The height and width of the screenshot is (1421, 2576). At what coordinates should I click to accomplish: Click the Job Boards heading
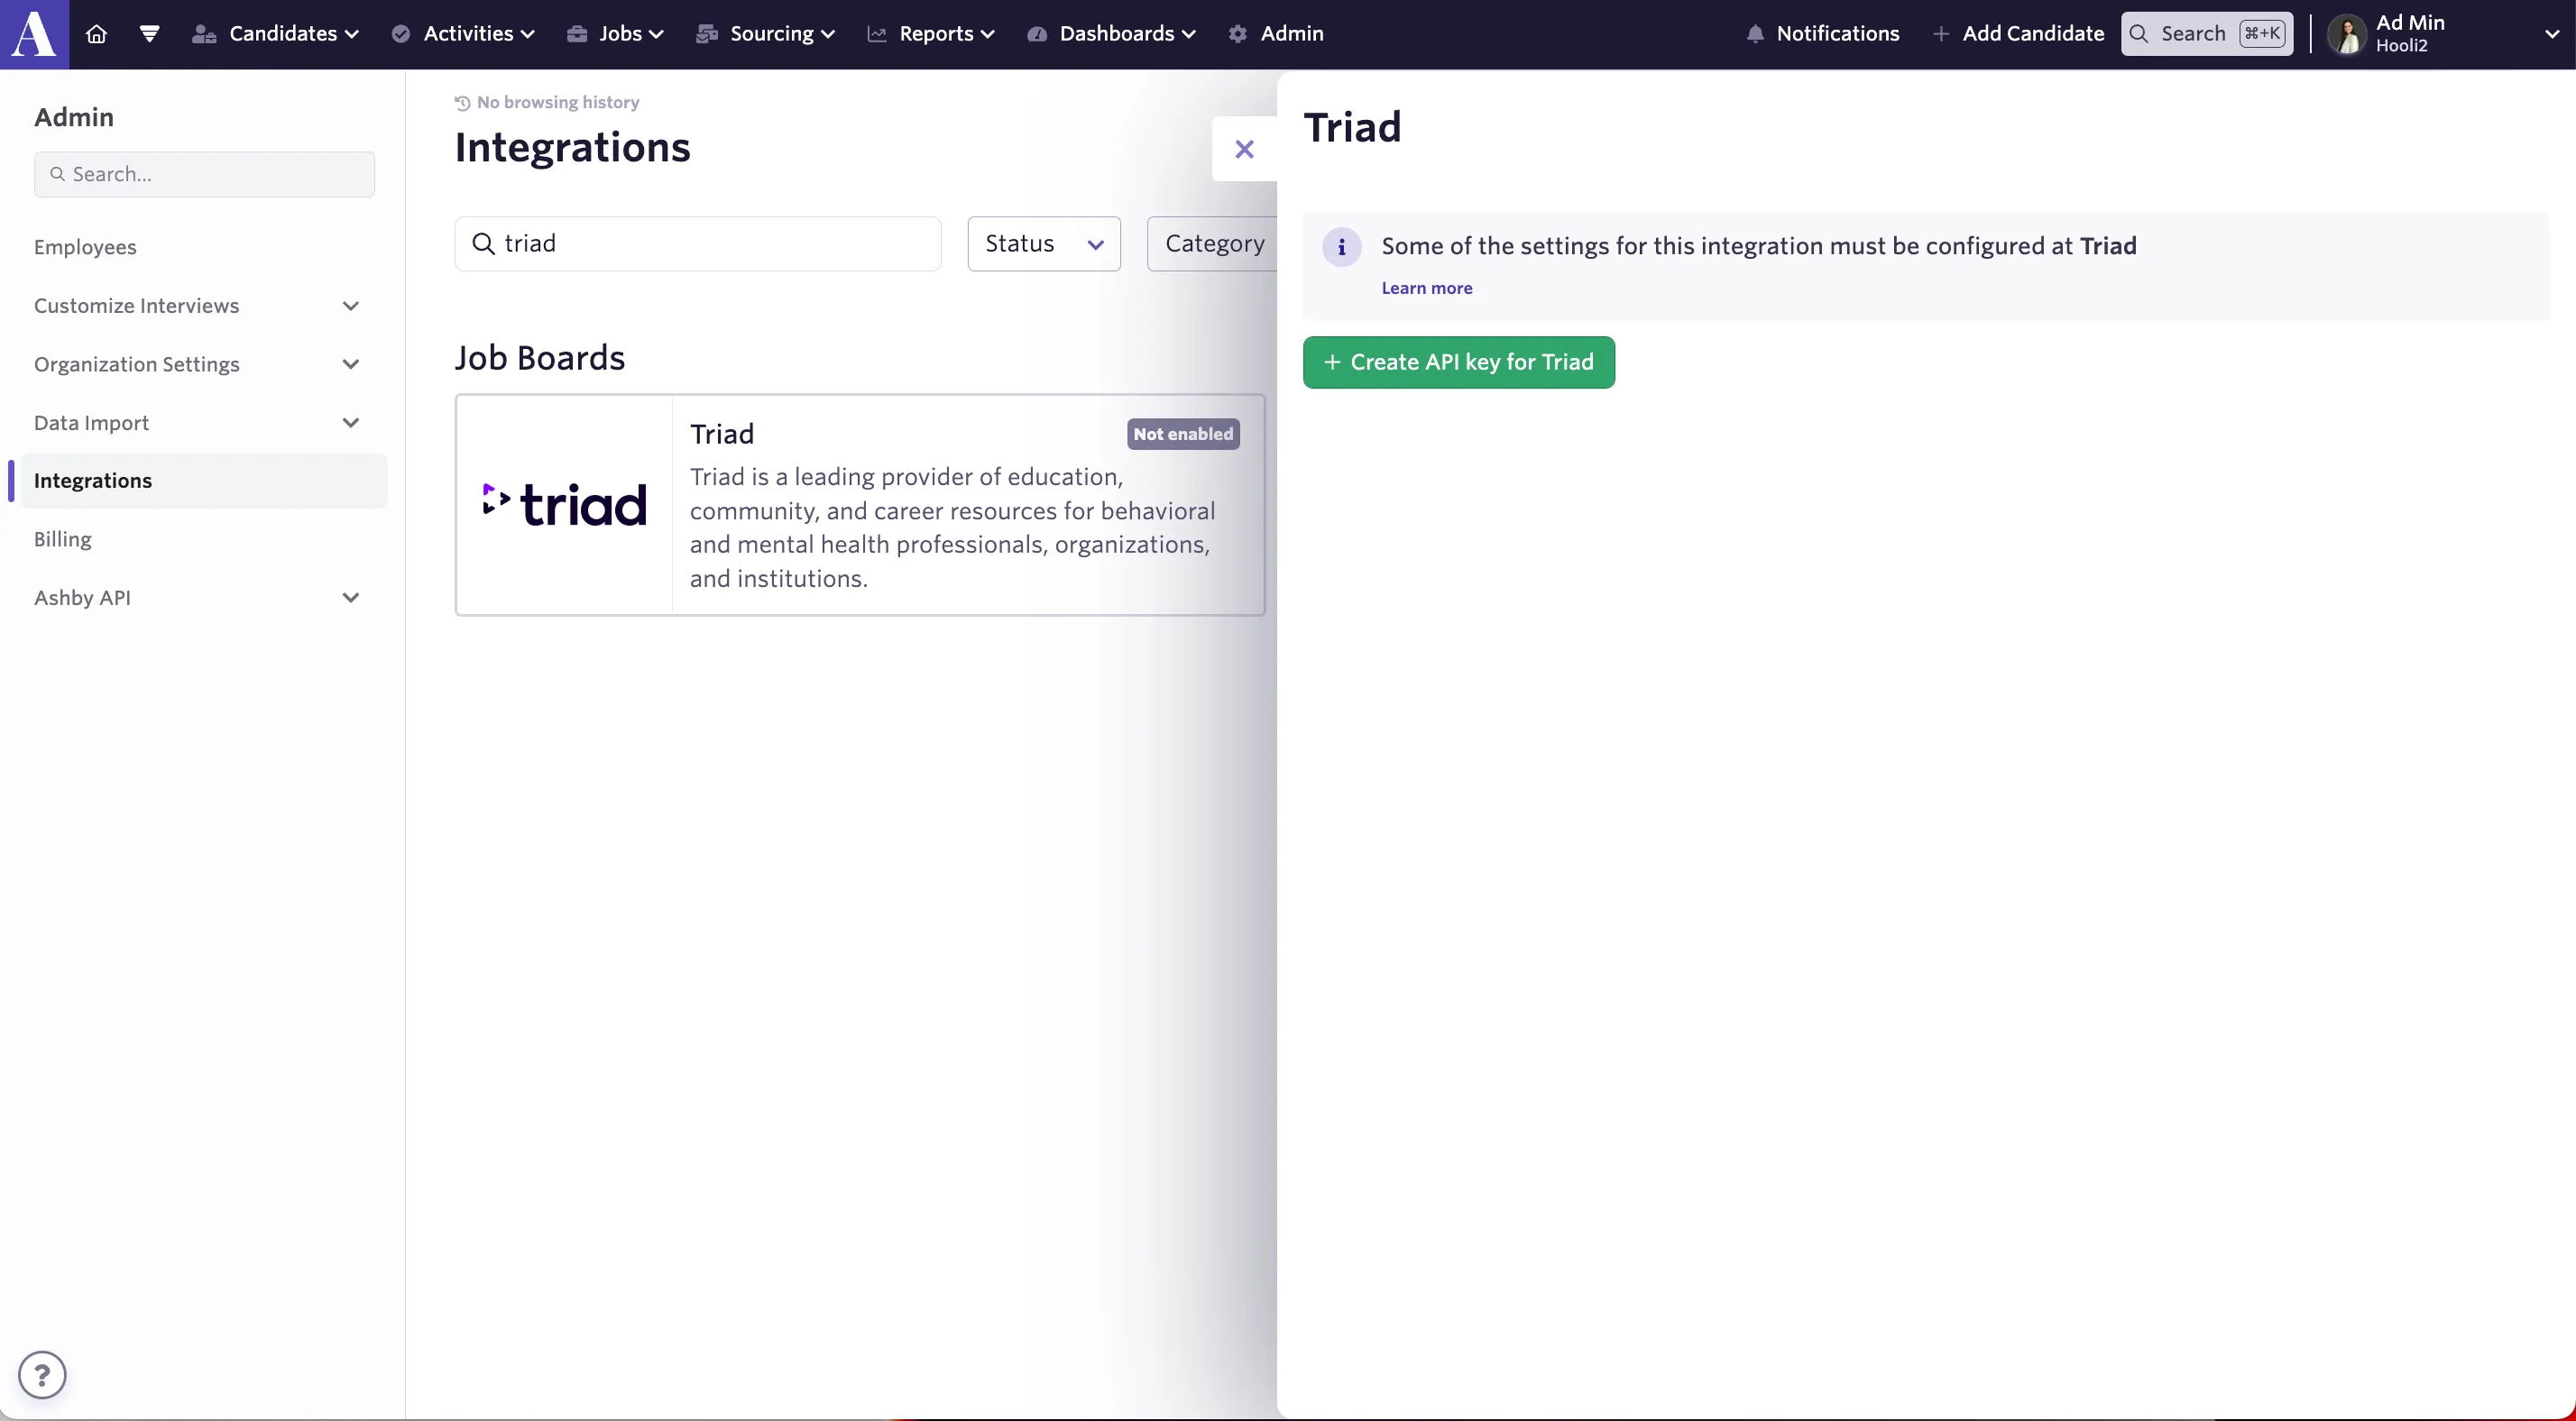point(540,358)
